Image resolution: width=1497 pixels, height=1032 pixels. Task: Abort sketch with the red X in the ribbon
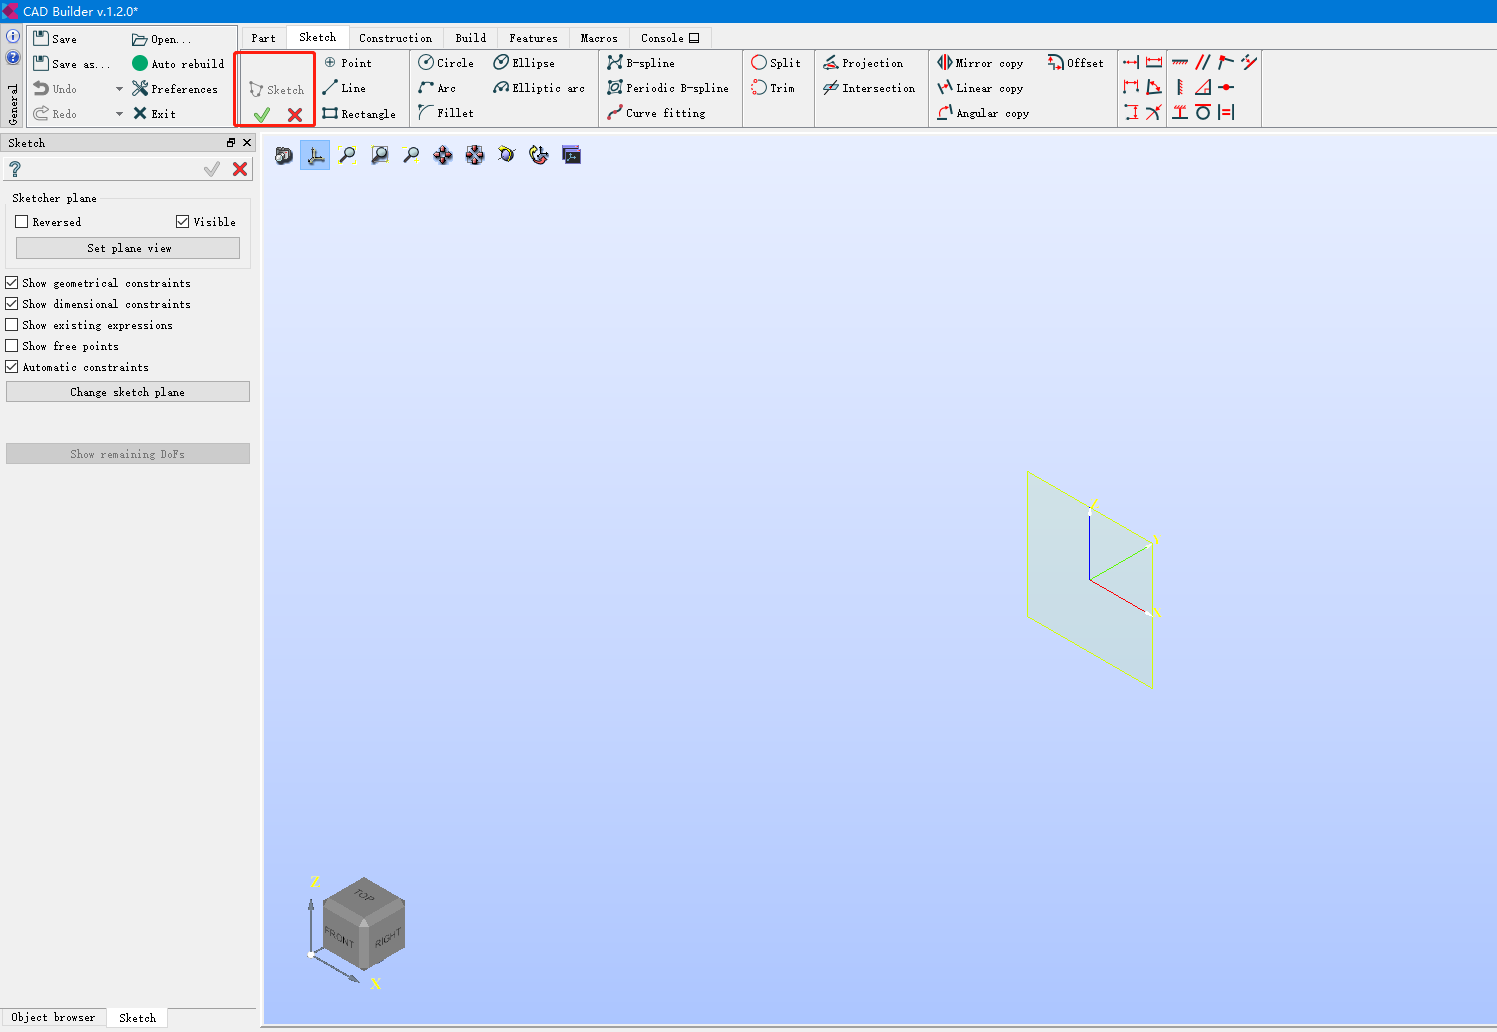pyautogui.click(x=295, y=115)
